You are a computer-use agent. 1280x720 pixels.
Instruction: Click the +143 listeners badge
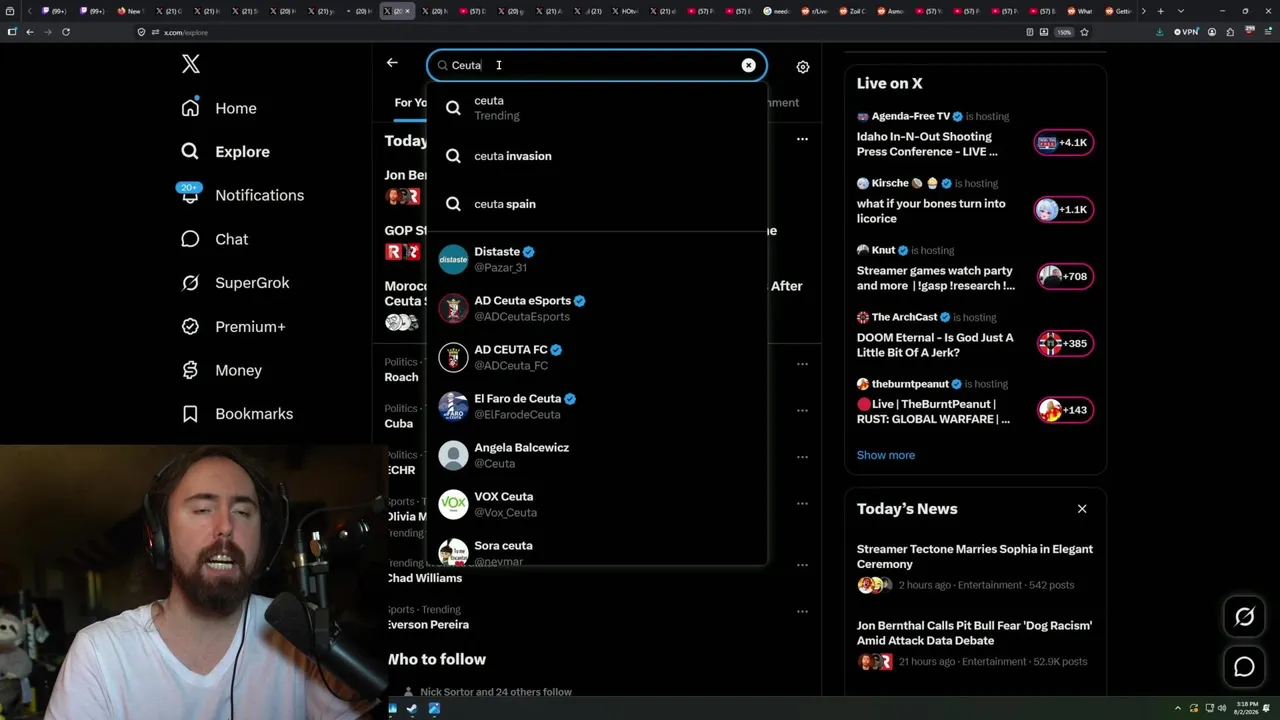[1063, 410]
